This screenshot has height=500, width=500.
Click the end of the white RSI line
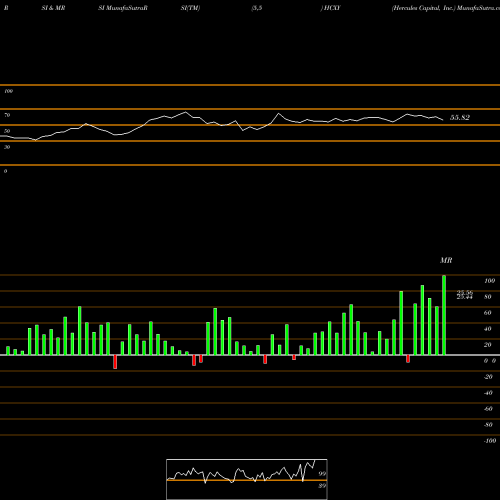pyautogui.click(x=443, y=120)
